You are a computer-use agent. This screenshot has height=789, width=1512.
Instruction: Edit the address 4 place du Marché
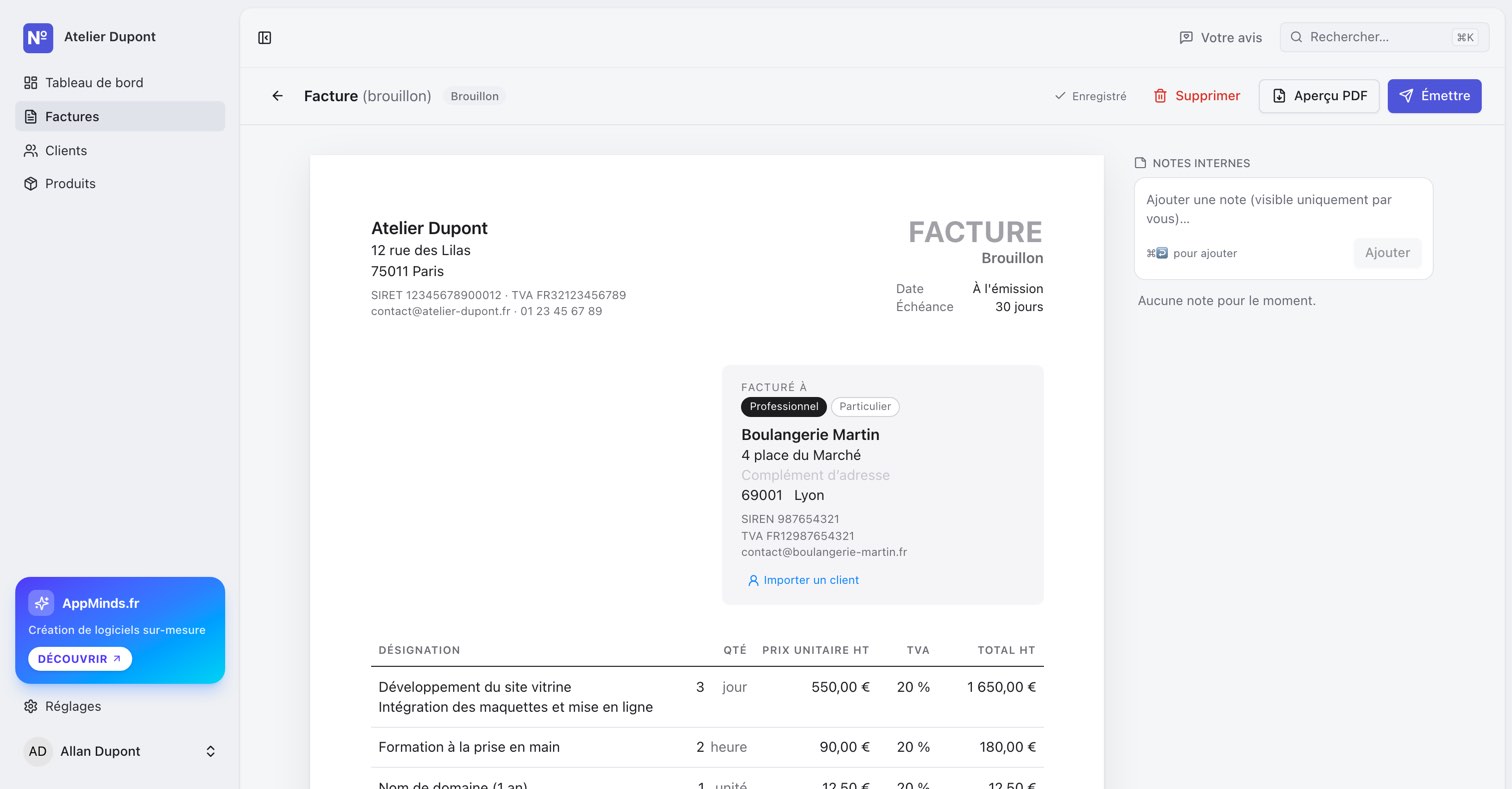(x=801, y=455)
